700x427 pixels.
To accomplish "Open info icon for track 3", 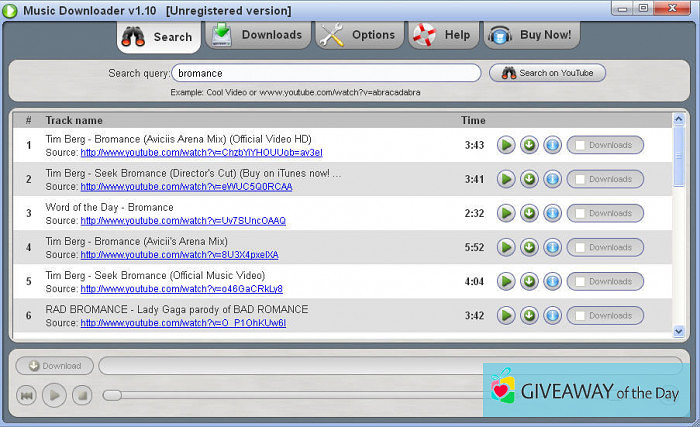I will coord(552,213).
